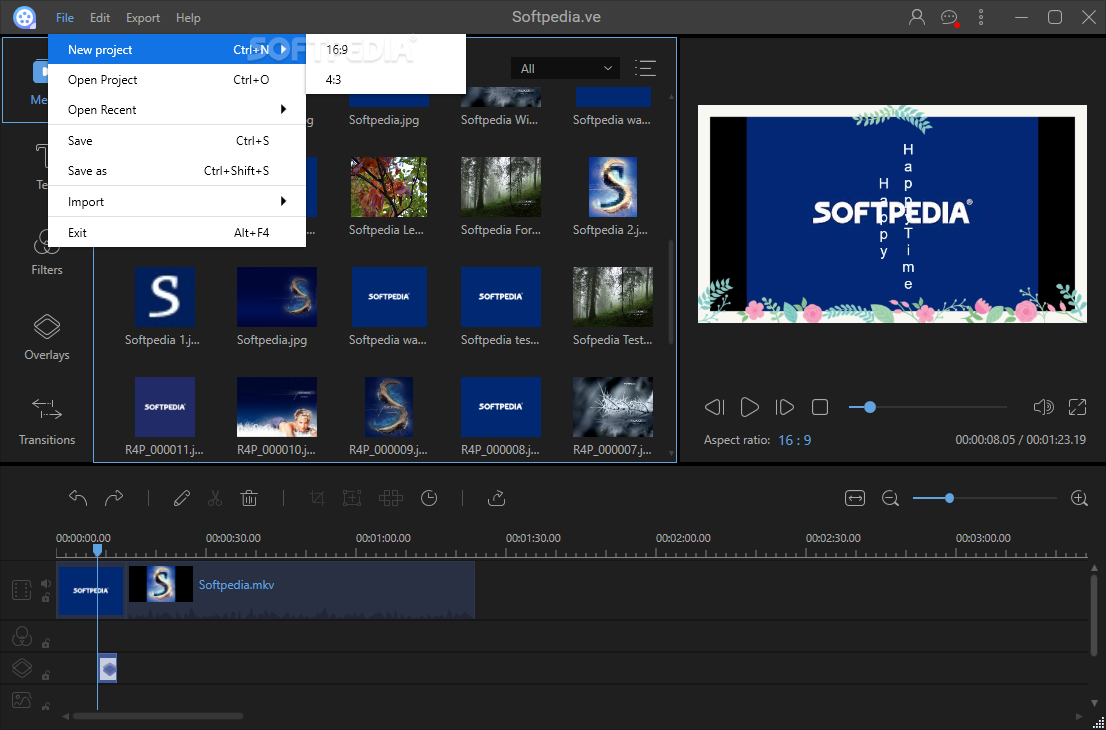This screenshot has height=730, width=1106.
Task: Click the filter track circles icon
Action: 22,636
